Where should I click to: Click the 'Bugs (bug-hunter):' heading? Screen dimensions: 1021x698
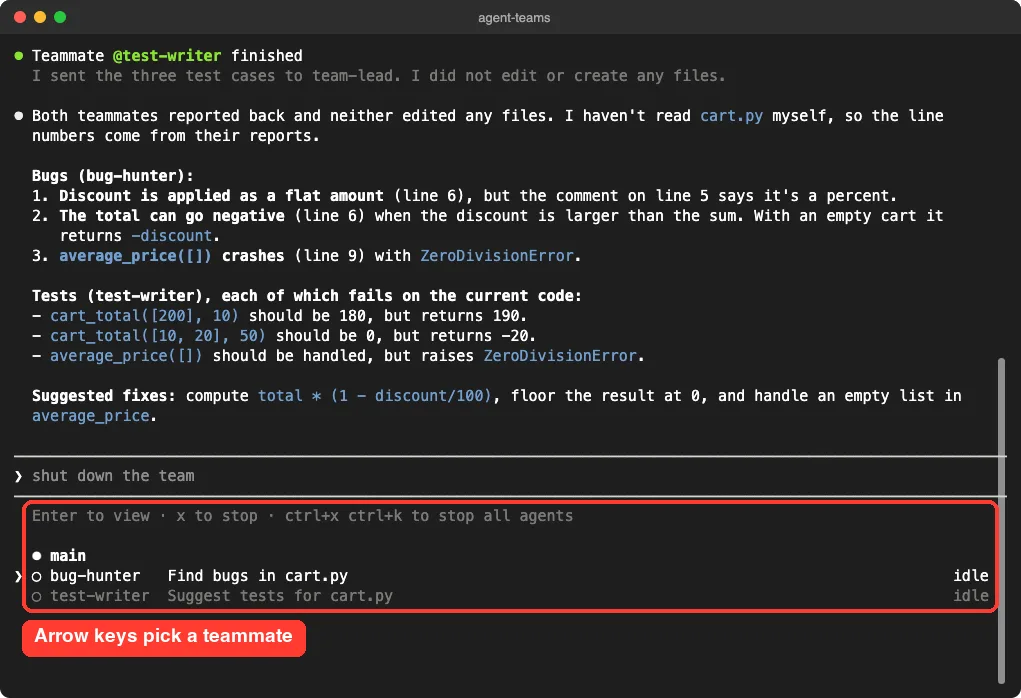coord(113,176)
